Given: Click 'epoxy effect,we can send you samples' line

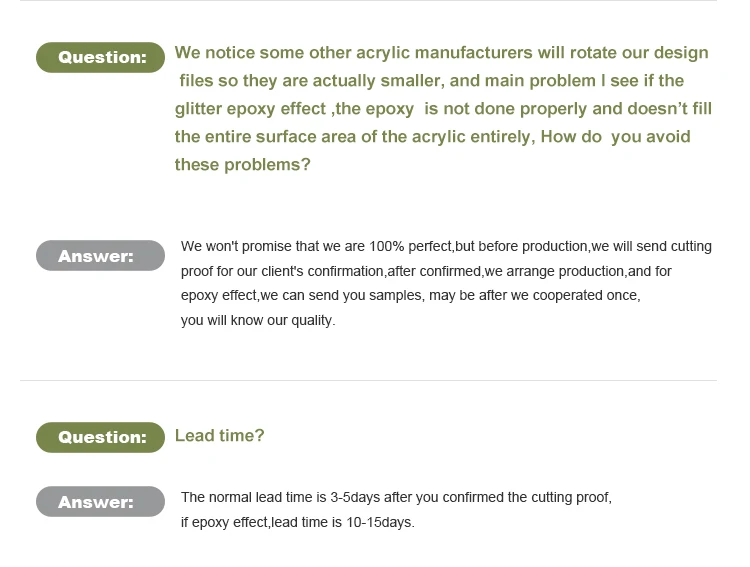Looking at the screenshot, I should [x=410, y=296].
